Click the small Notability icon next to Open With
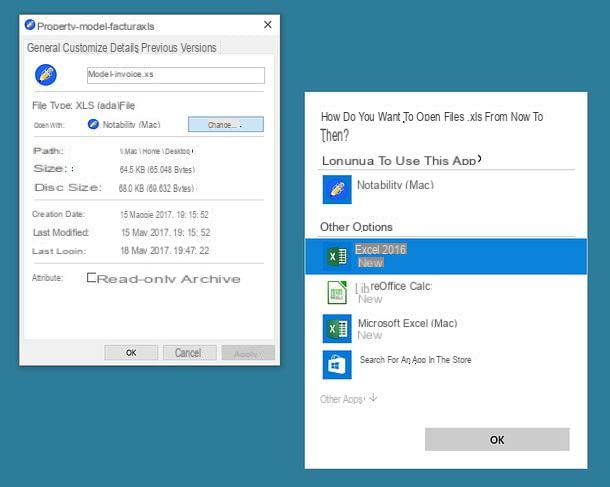Viewport: 610px width, 487px height. [x=93, y=124]
